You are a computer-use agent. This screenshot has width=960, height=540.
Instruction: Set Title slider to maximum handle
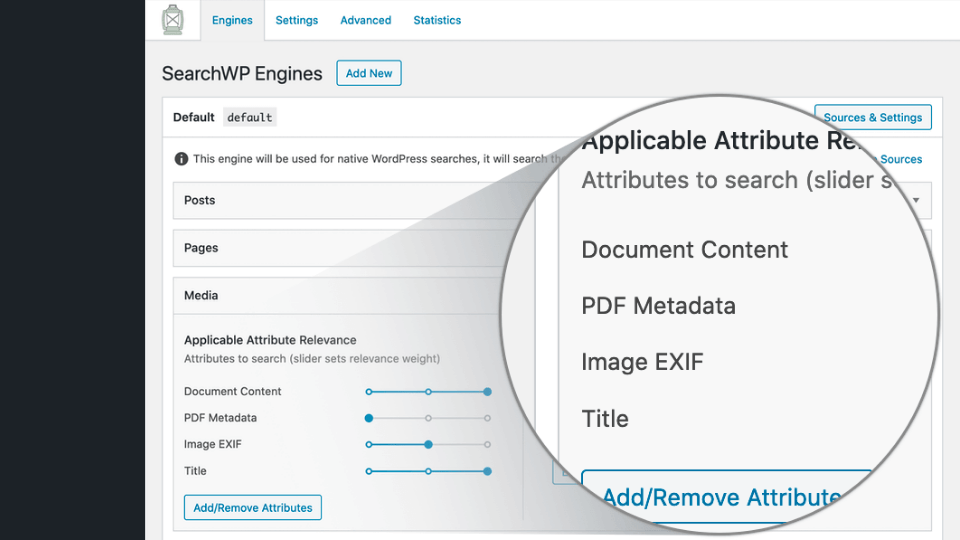point(487,471)
